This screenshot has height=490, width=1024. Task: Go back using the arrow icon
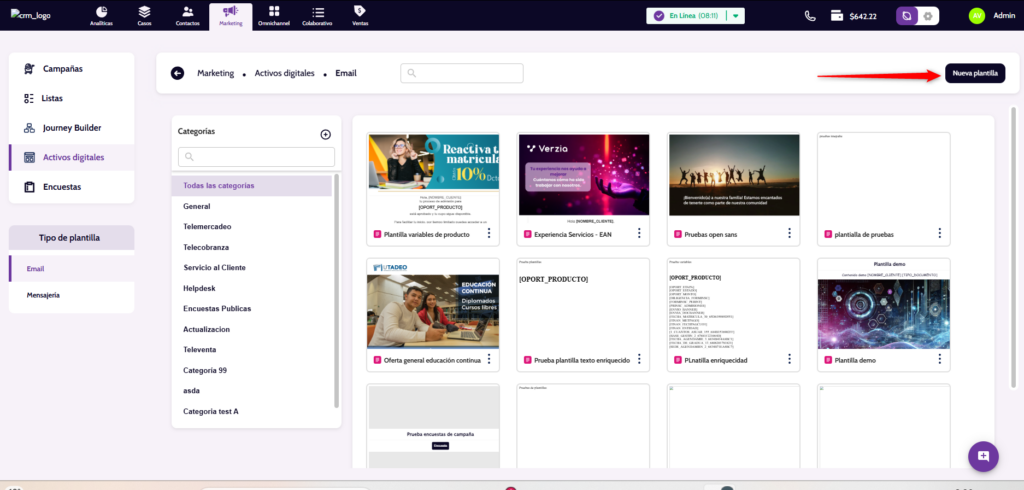click(x=178, y=73)
